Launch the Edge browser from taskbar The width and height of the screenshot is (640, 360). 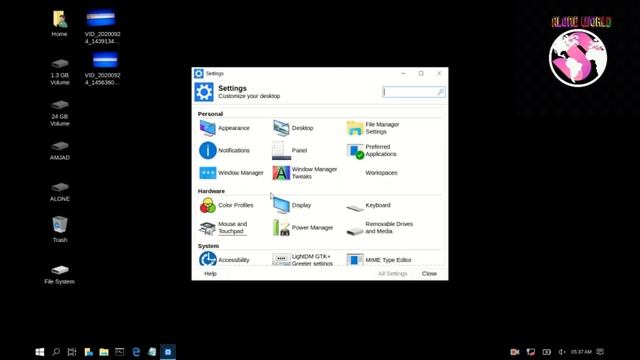pyautogui.click(x=136, y=352)
